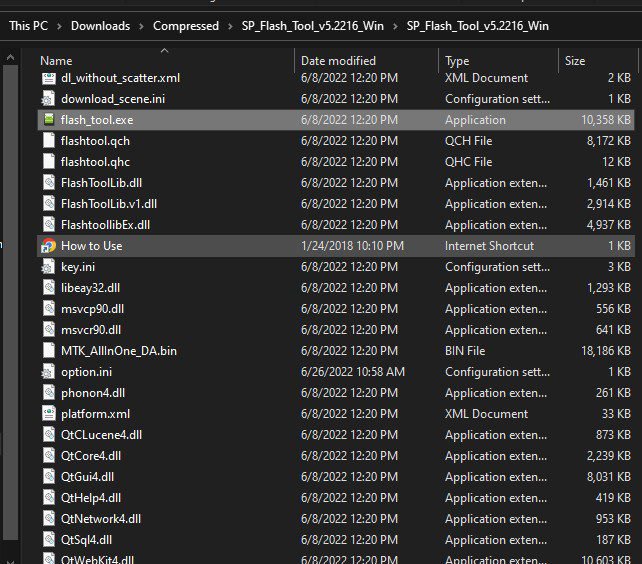Viewport: 642px width, 564px height.
Task: Click the phonon4.dll file icon
Action: click(x=49, y=392)
